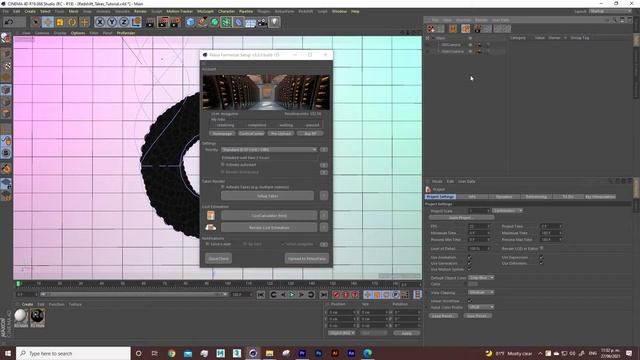Toggle Z axis lock
640x360 pixels.
point(124,22)
